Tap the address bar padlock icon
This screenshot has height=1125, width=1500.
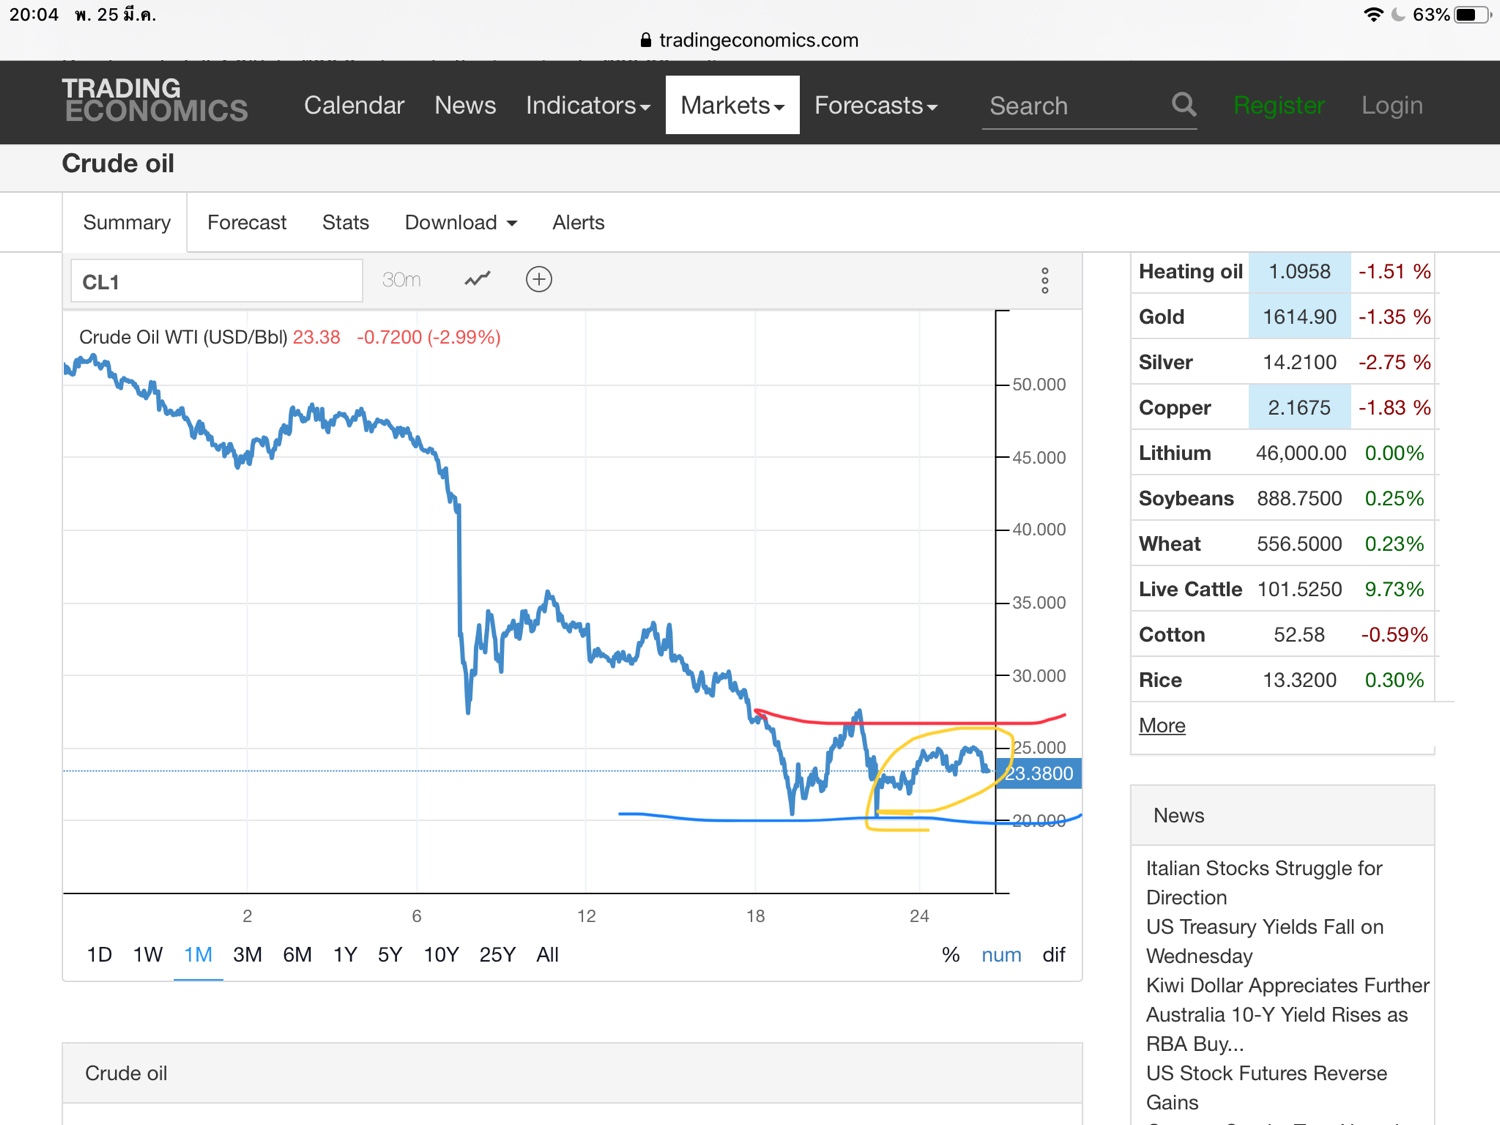pos(646,40)
